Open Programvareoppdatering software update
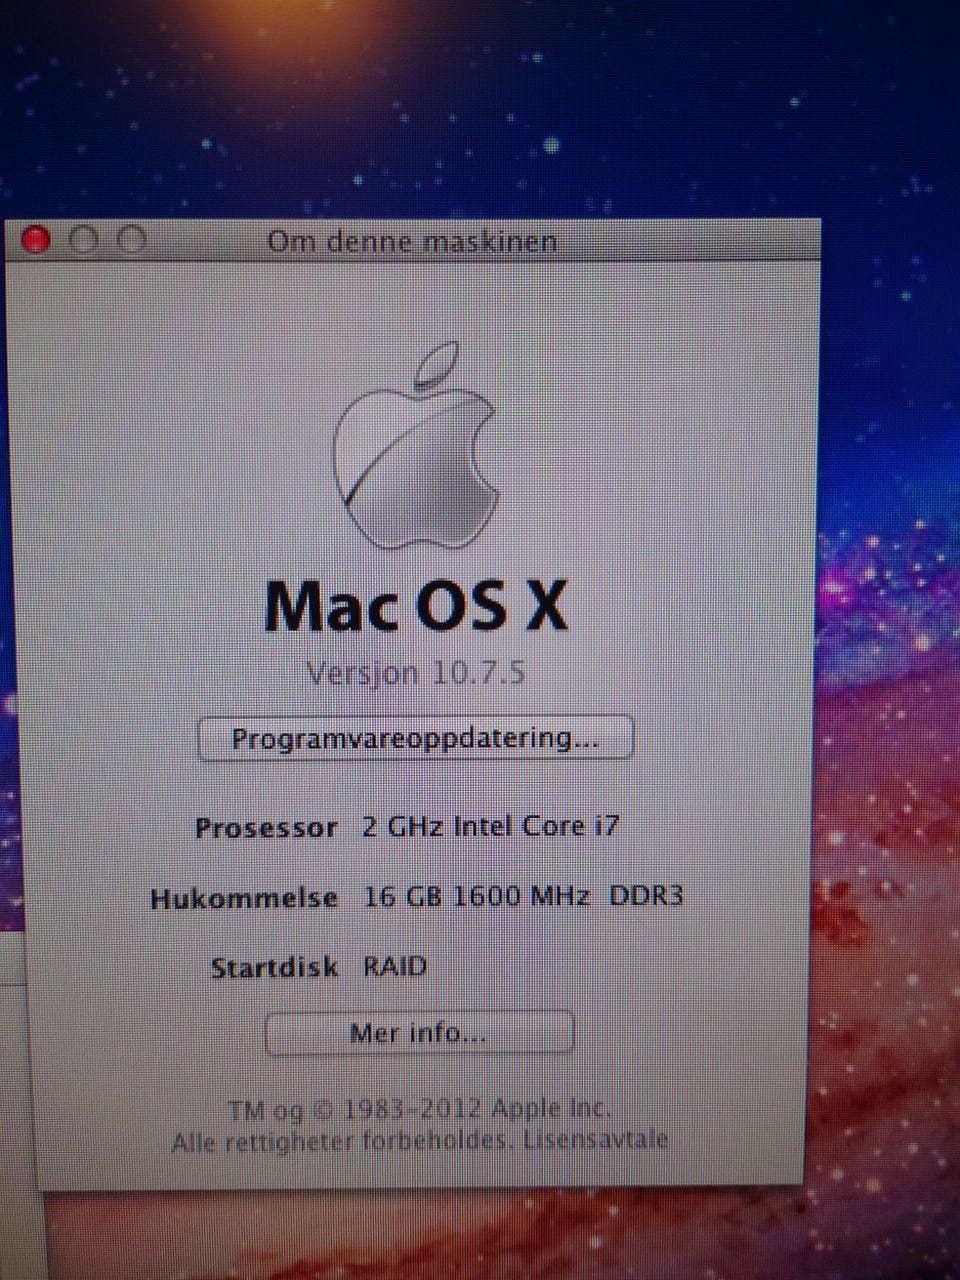This screenshot has width=960, height=1280. click(416, 739)
